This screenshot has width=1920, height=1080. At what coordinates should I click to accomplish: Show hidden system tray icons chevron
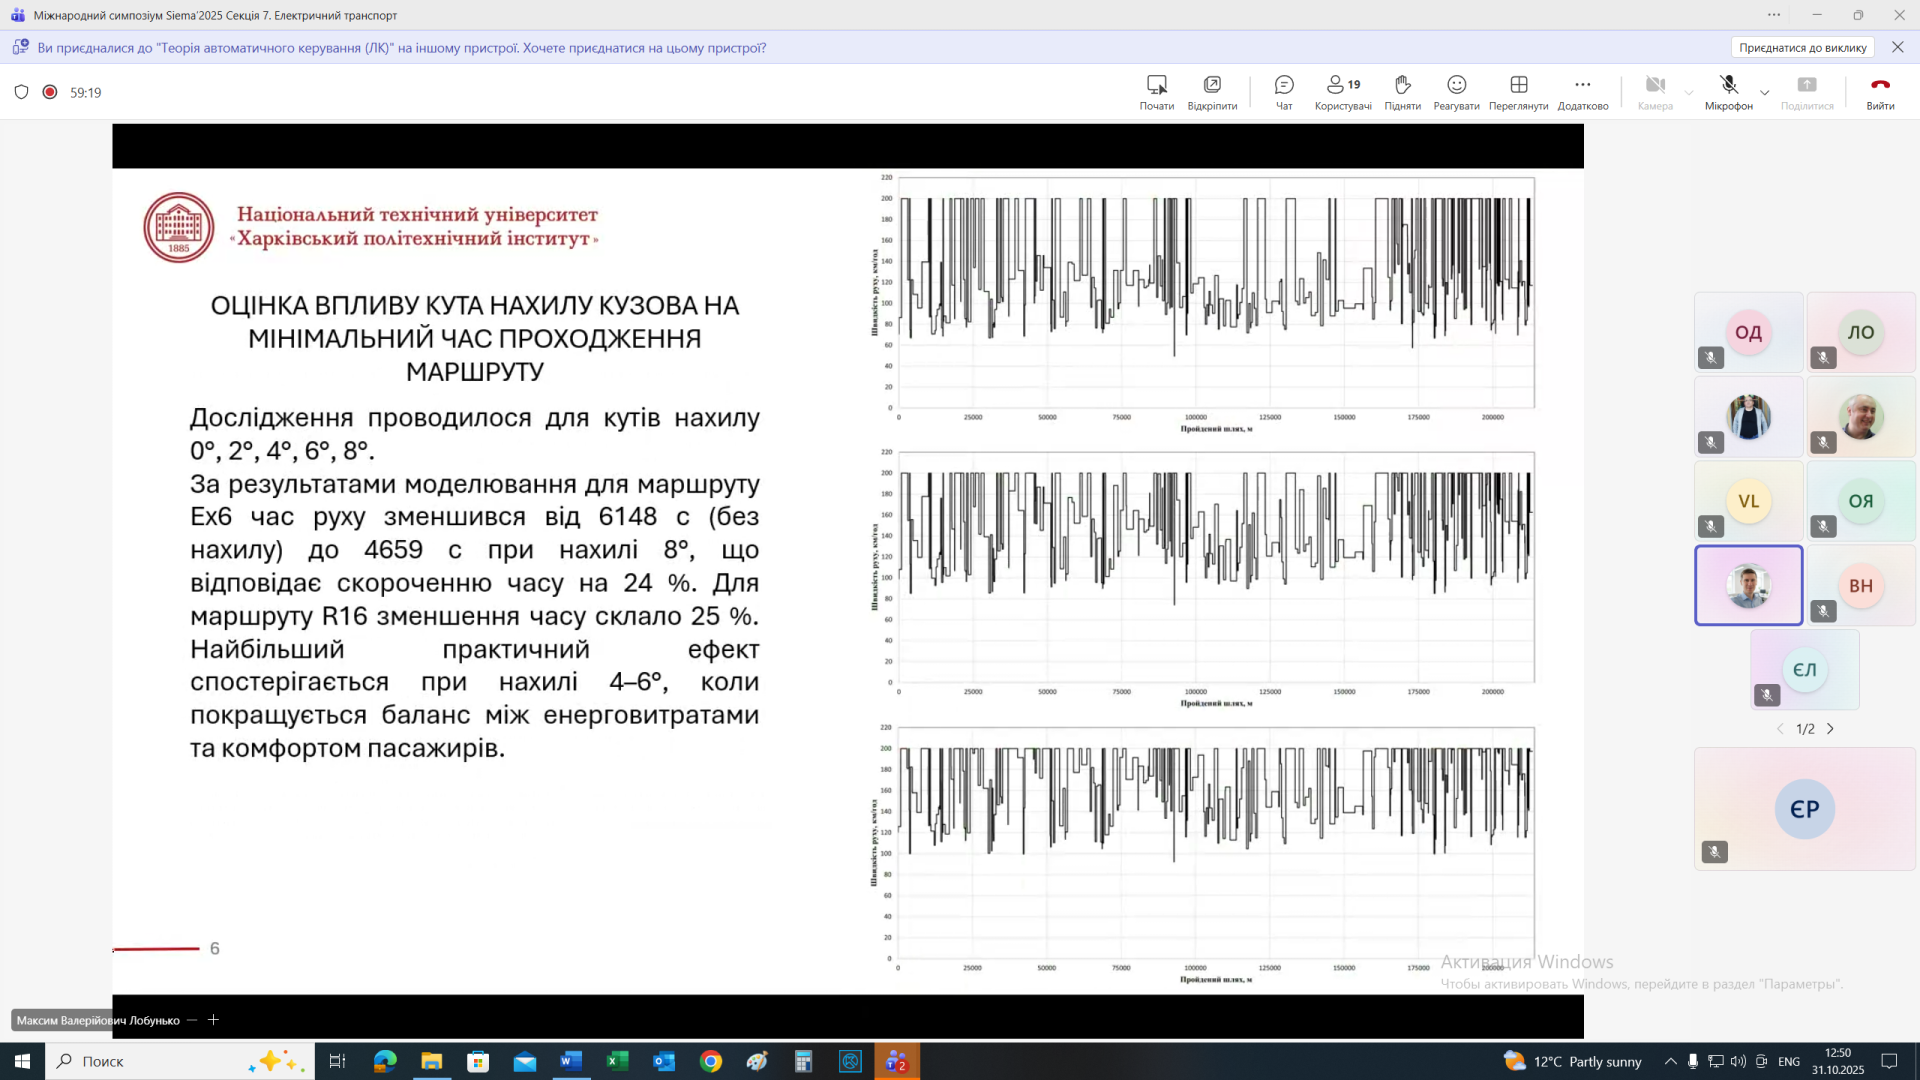(x=1670, y=1061)
